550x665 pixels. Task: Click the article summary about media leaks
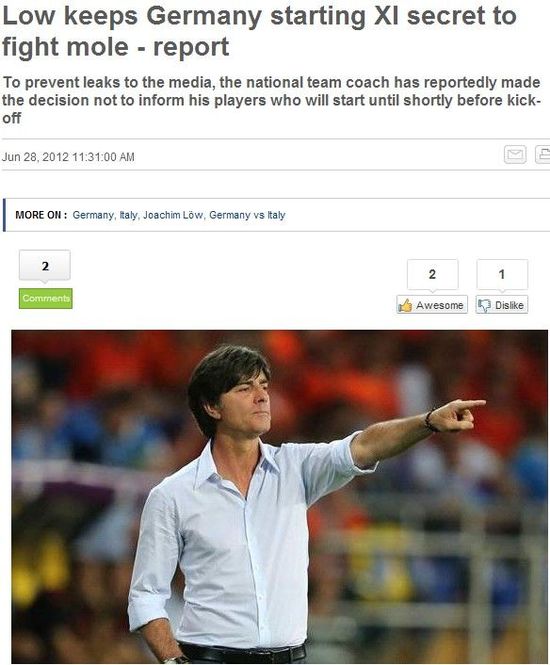(271, 100)
